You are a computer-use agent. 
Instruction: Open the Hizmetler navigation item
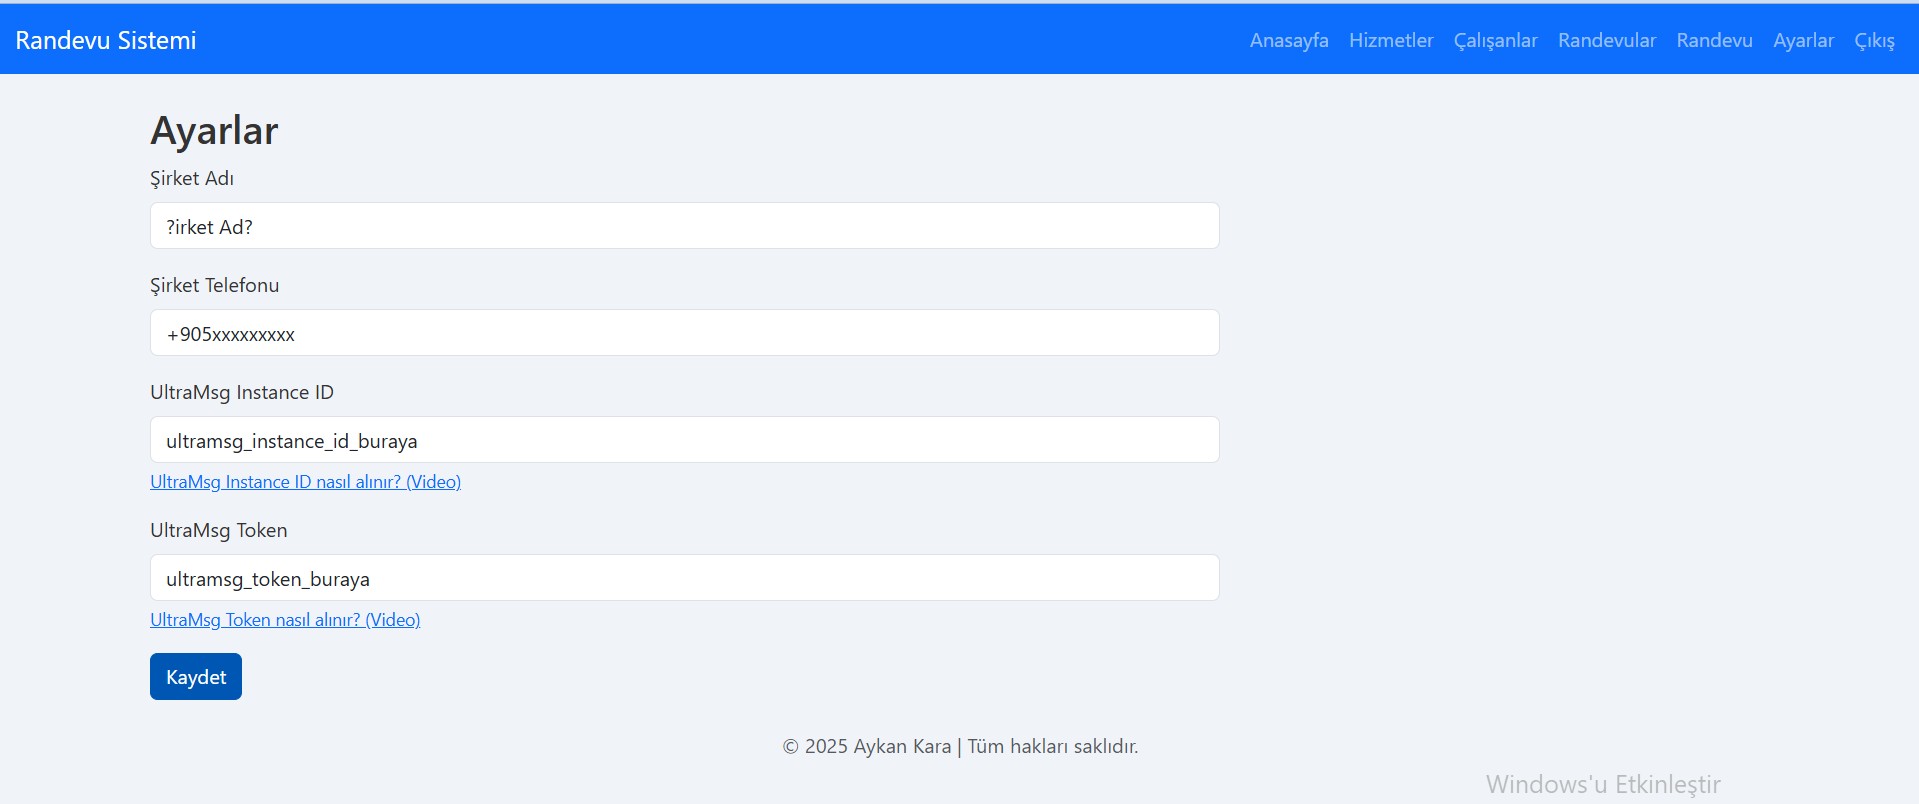pyautogui.click(x=1390, y=40)
